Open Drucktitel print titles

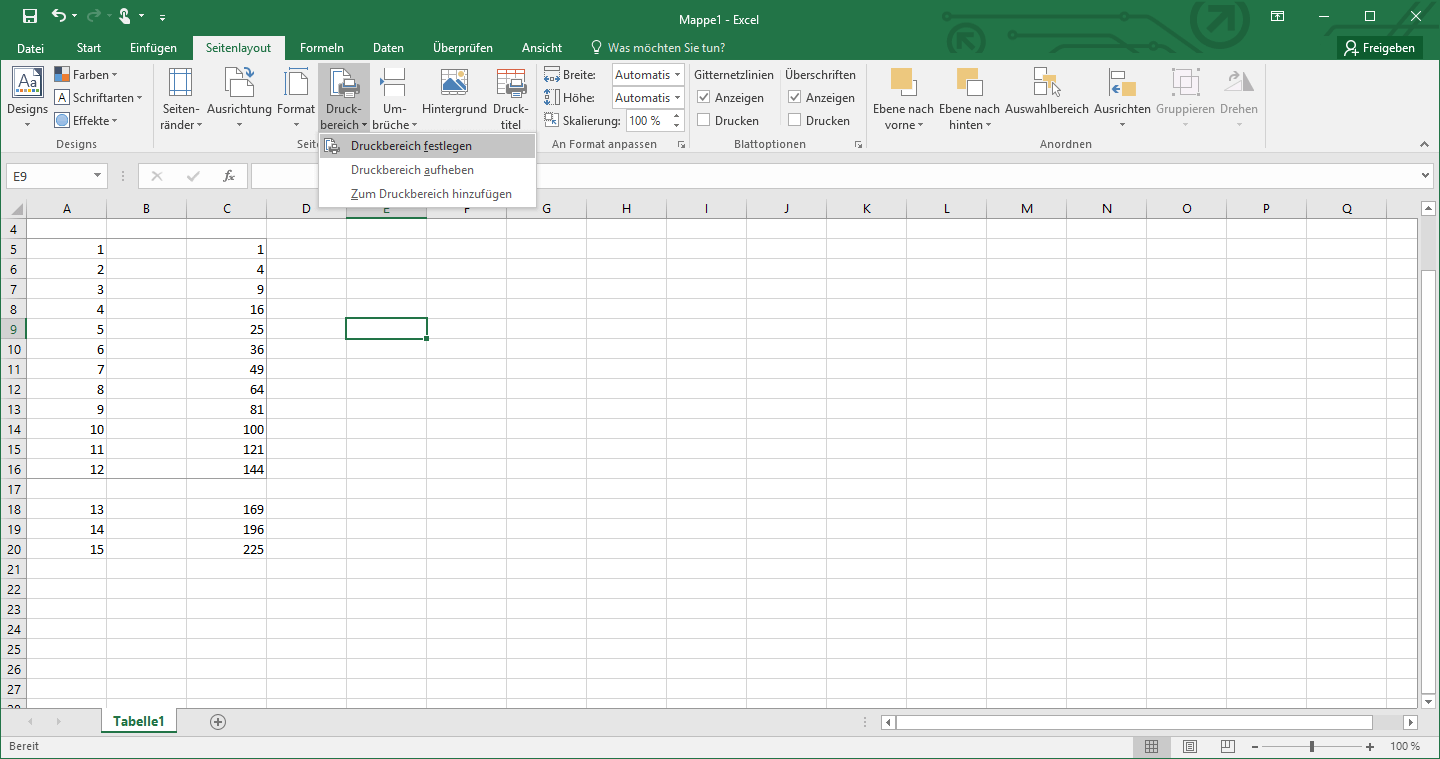pyautogui.click(x=511, y=98)
